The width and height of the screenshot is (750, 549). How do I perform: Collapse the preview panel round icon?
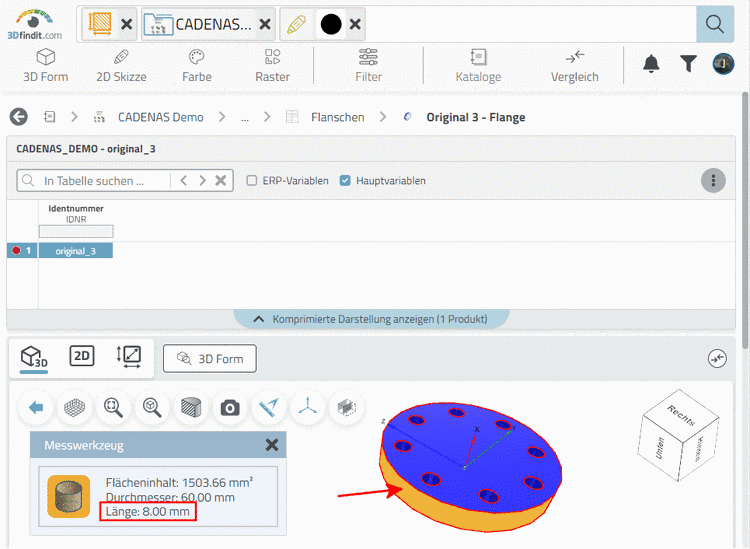click(717, 359)
